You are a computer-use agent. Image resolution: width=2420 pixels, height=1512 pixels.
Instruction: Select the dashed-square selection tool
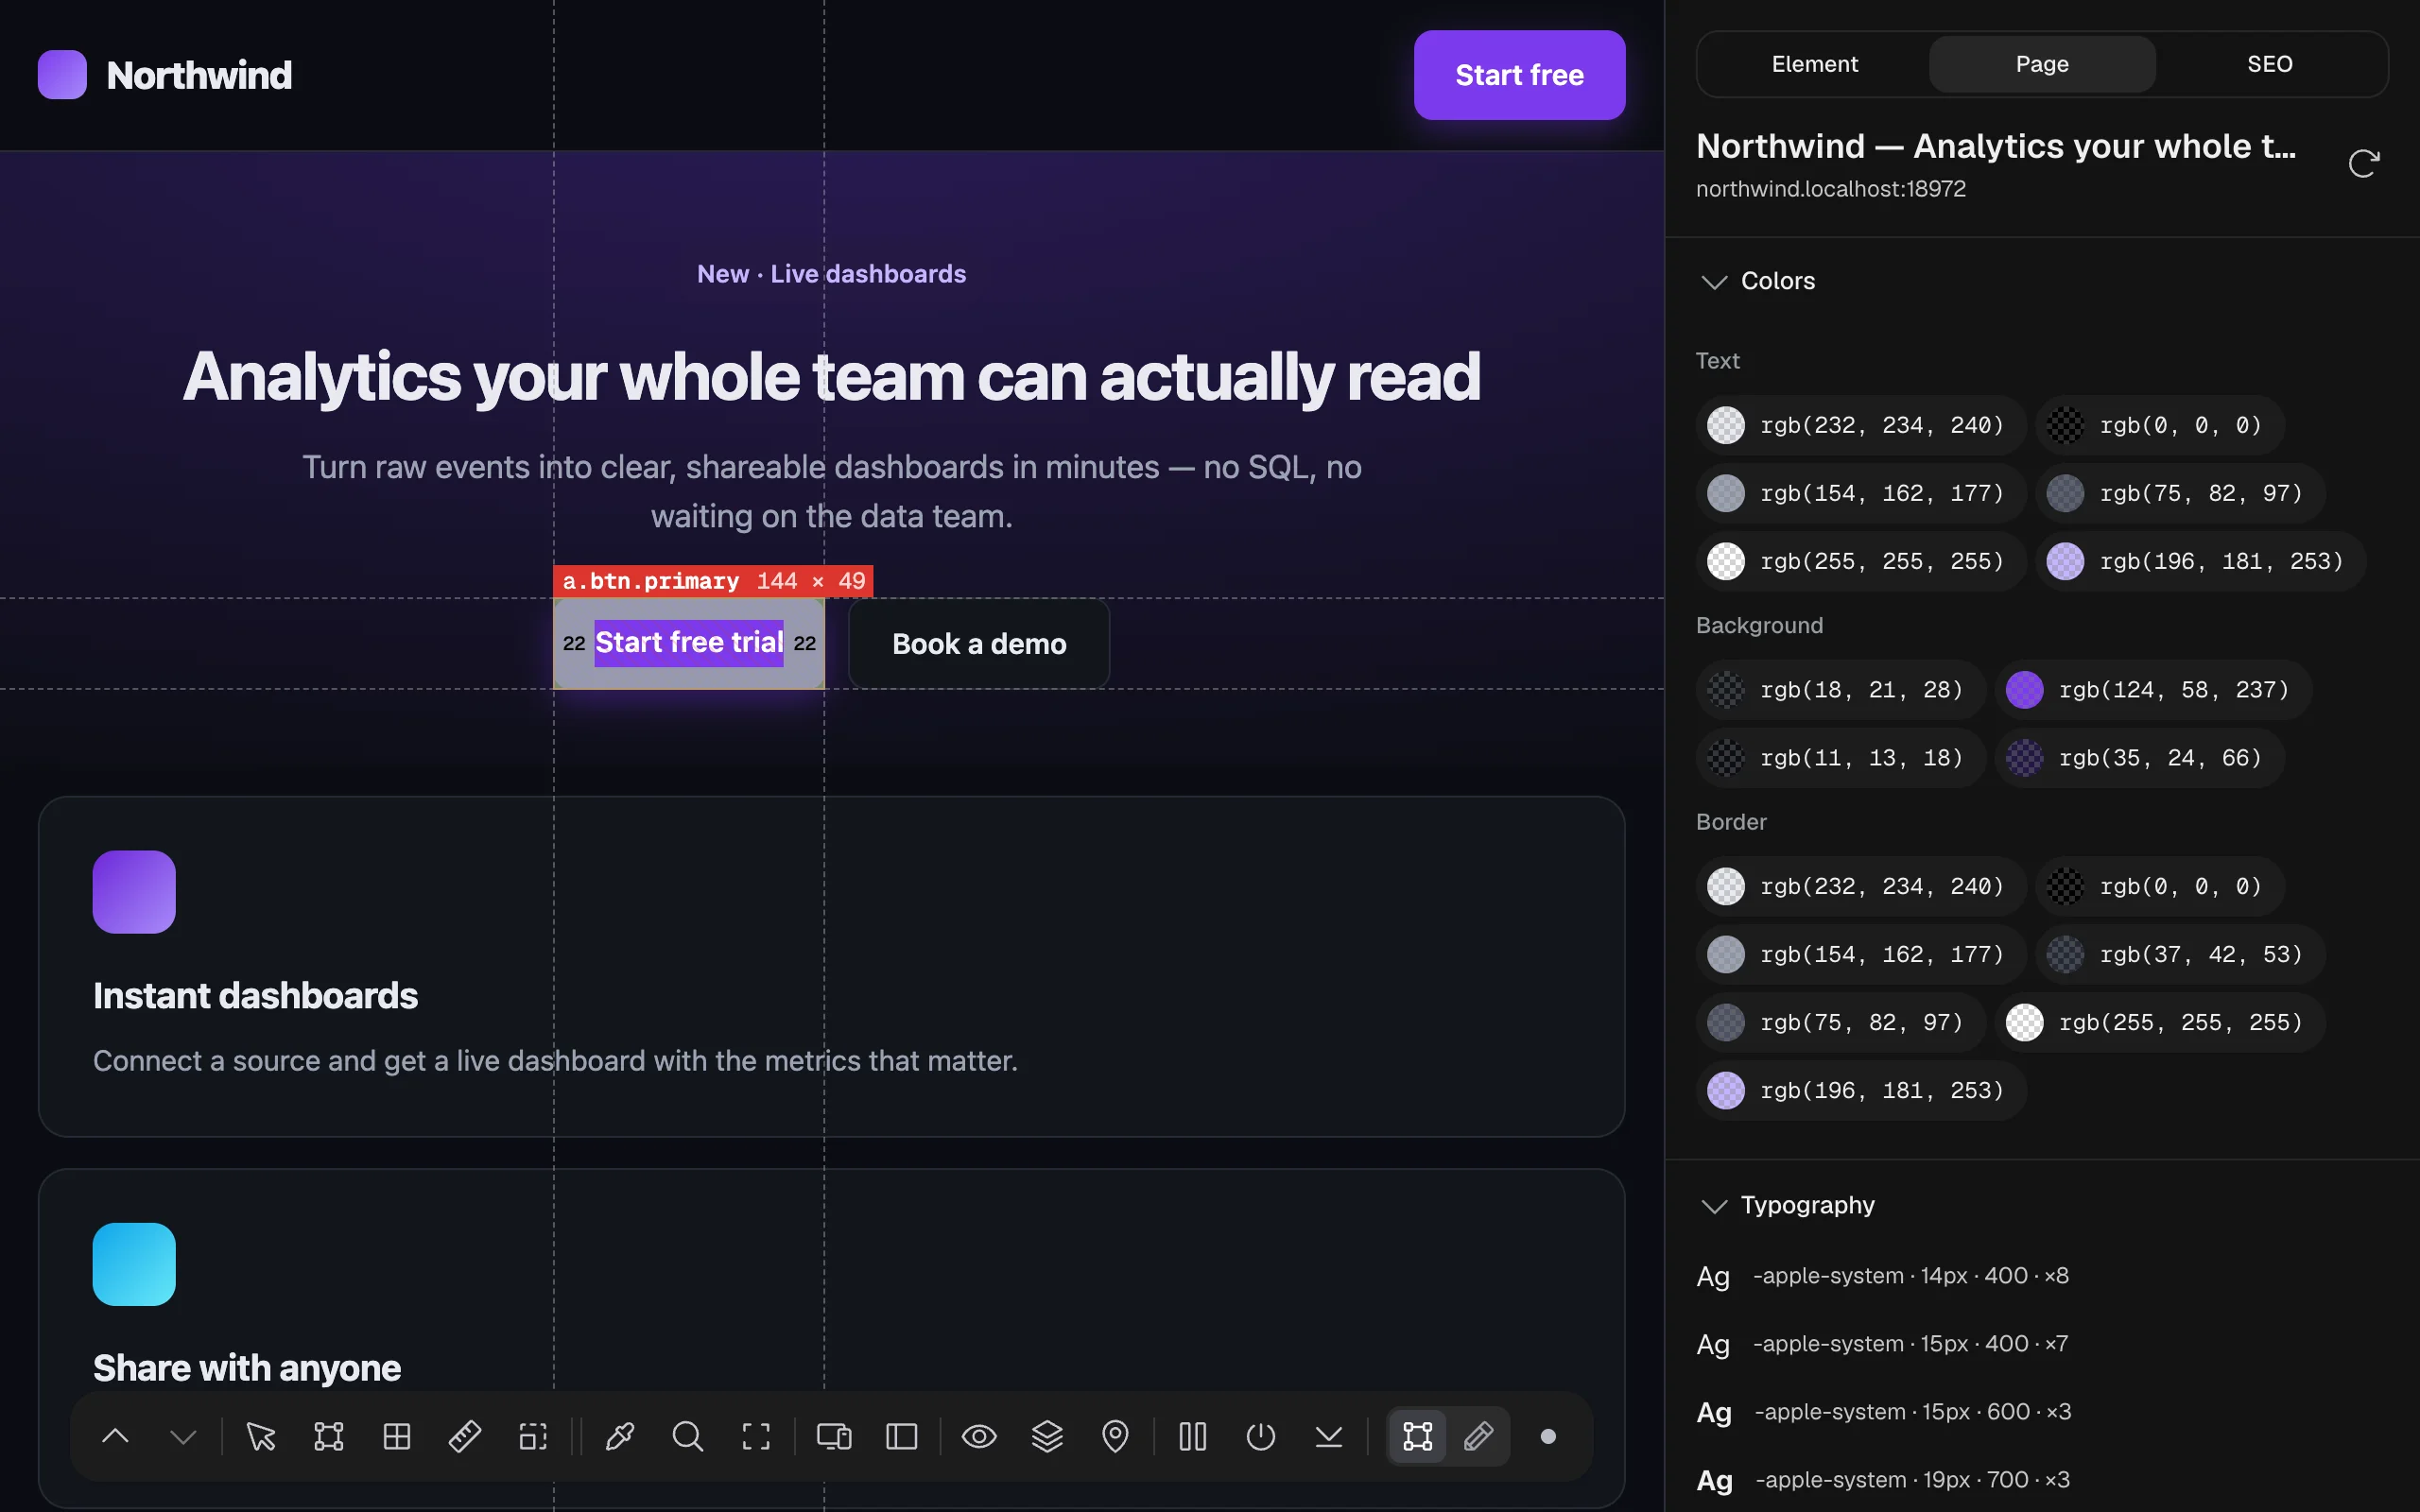[533, 1437]
